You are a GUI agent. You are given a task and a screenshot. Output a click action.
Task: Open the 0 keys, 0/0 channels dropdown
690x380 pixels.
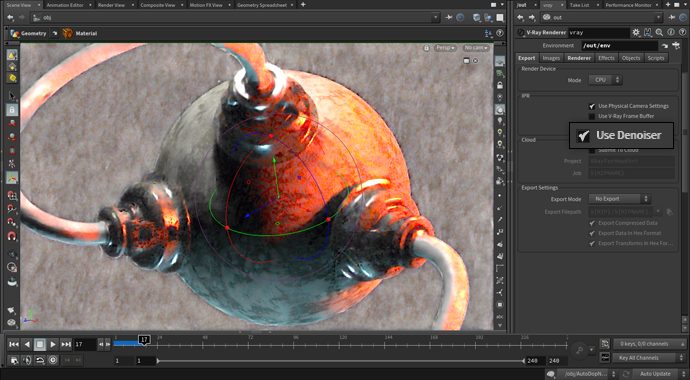(x=649, y=344)
